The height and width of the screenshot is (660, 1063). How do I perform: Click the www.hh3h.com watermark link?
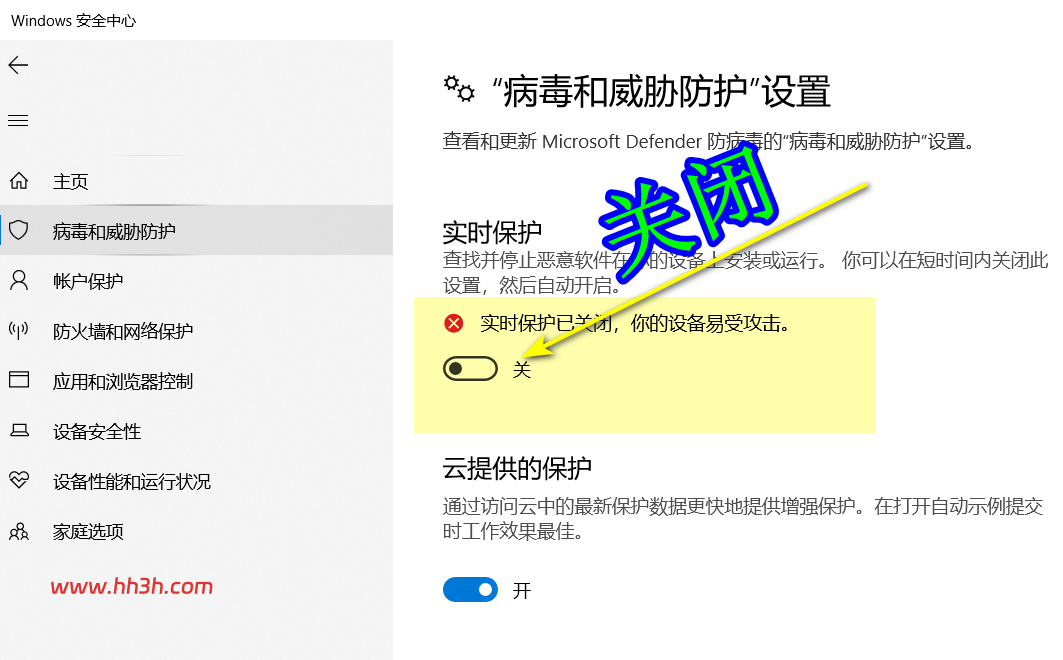(132, 586)
